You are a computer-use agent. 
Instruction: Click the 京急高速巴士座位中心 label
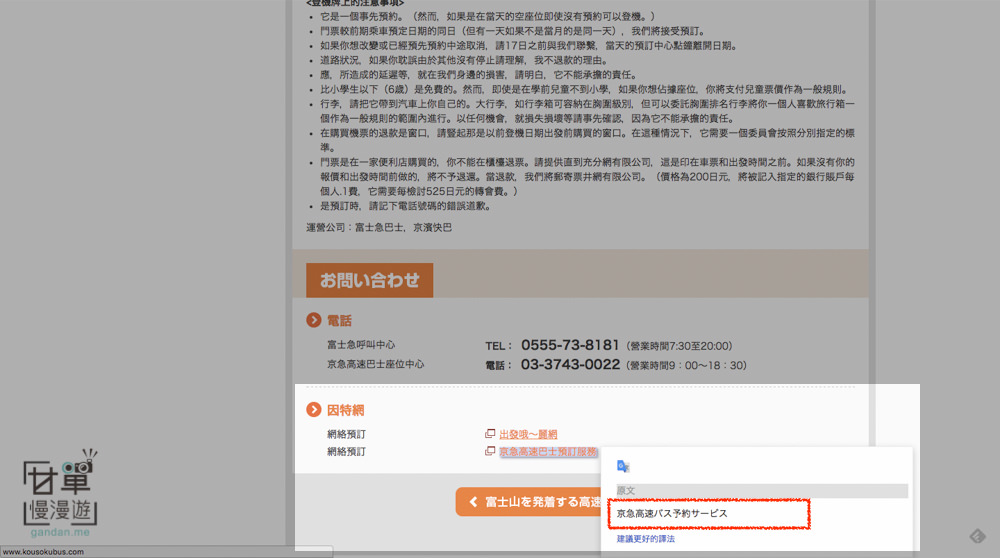click(x=376, y=364)
